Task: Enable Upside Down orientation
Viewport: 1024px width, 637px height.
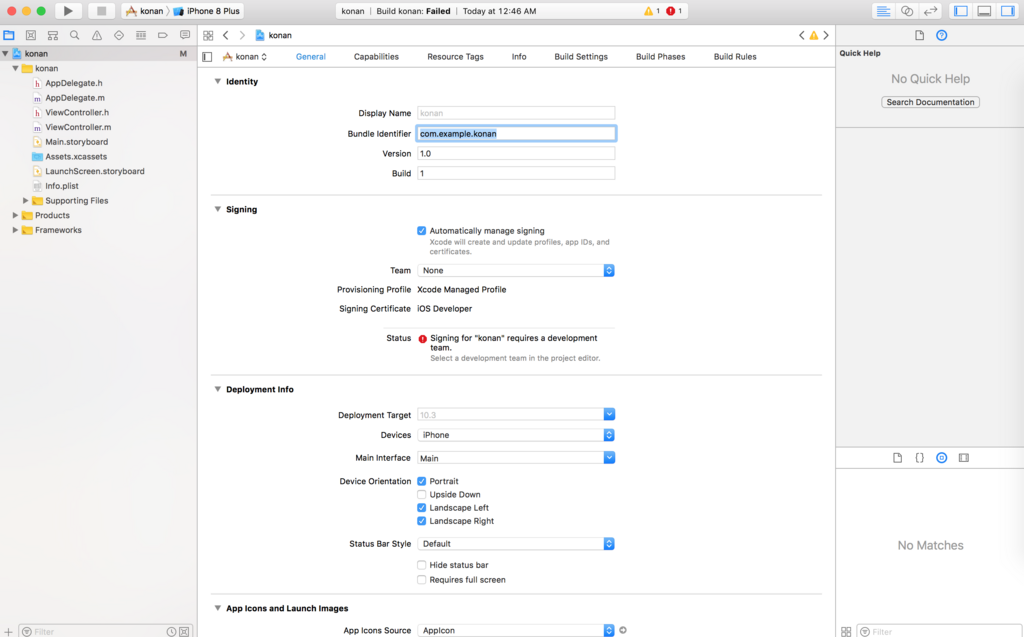Action: [421, 495]
